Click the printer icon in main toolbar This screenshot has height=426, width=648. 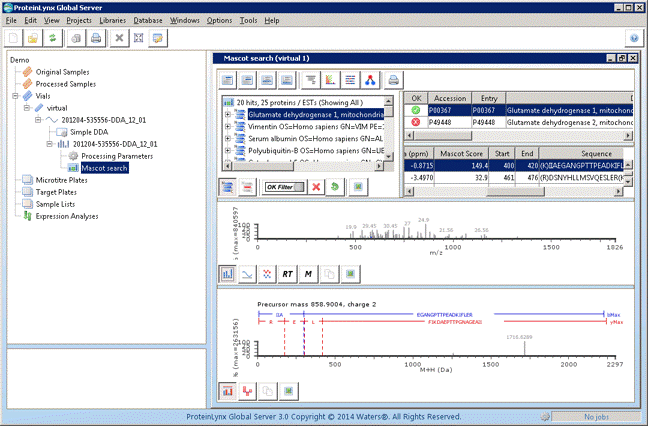tap(96, 38)
